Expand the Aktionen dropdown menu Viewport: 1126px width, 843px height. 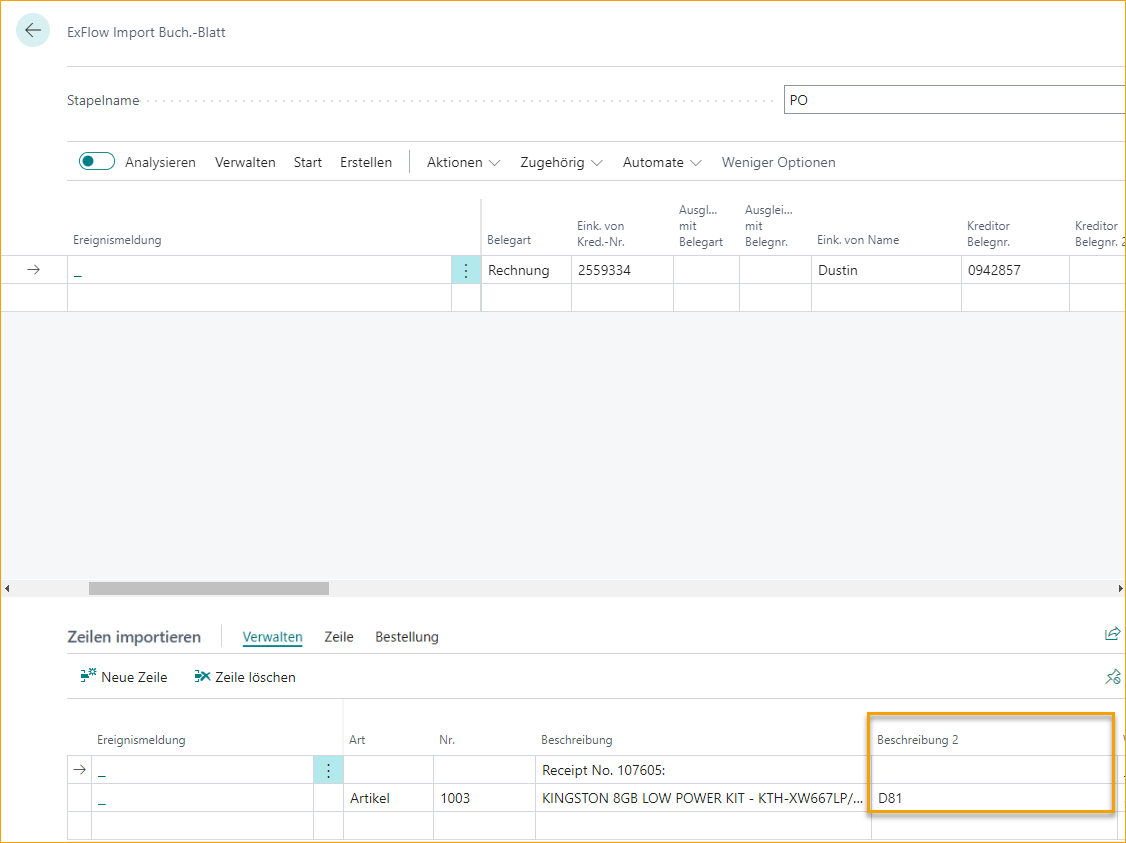[463, 162]
